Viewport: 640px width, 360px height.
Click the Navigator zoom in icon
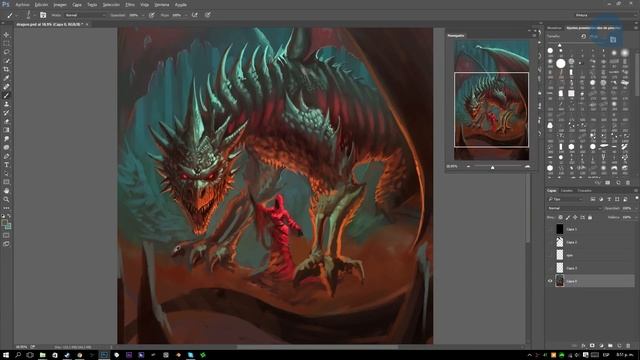coord(527,167)
